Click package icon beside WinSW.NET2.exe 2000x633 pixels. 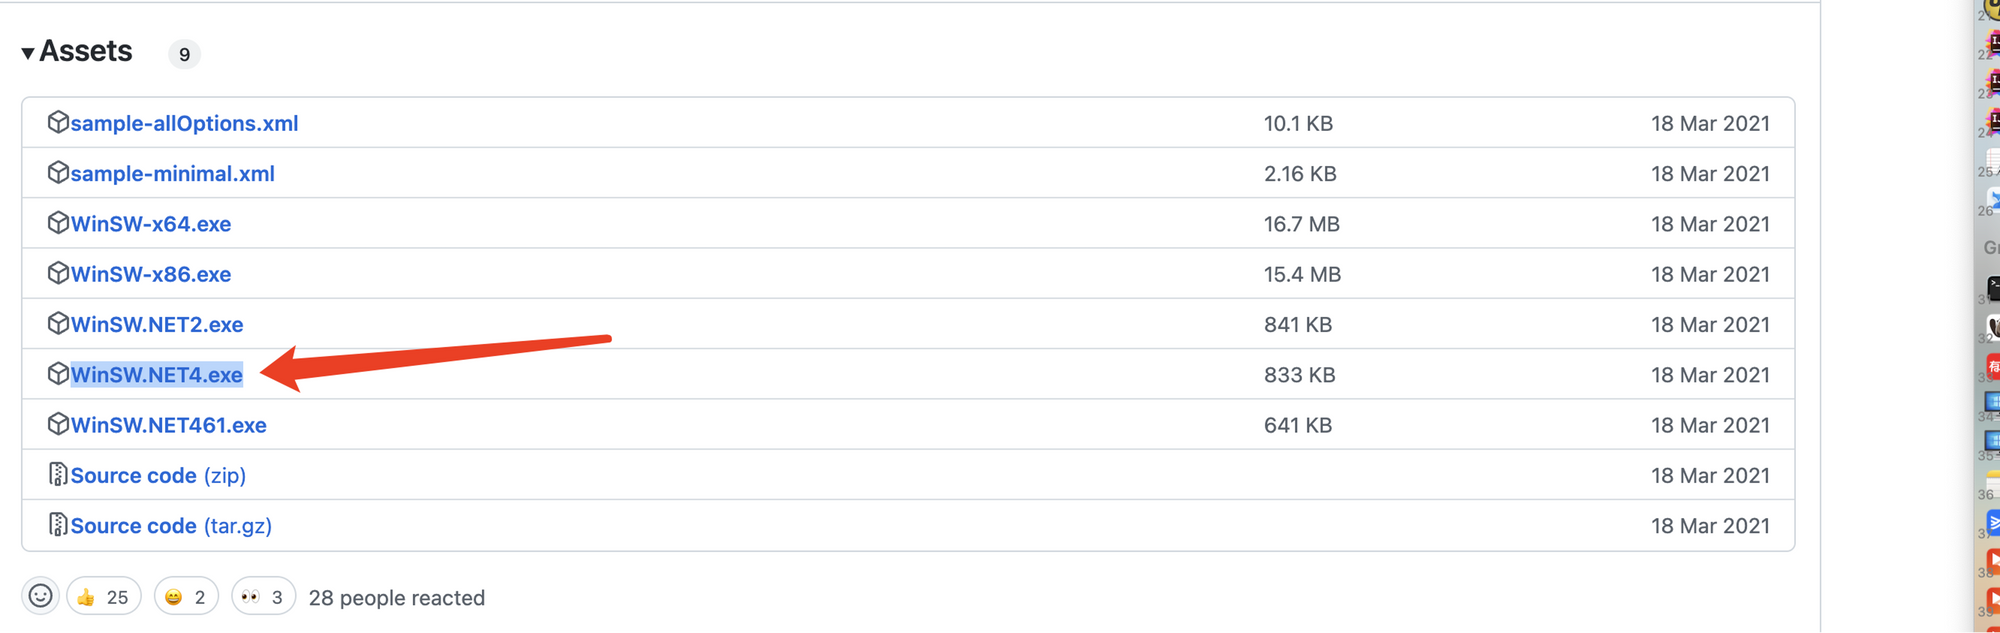click(x=58, y=323)
